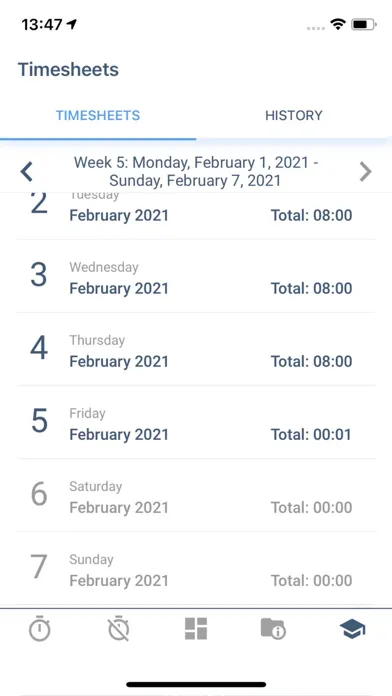Open the stopwatch timer tab icon
Image resolution: width=392 pixels, height=696 pixels.
[x=40, y=629]
